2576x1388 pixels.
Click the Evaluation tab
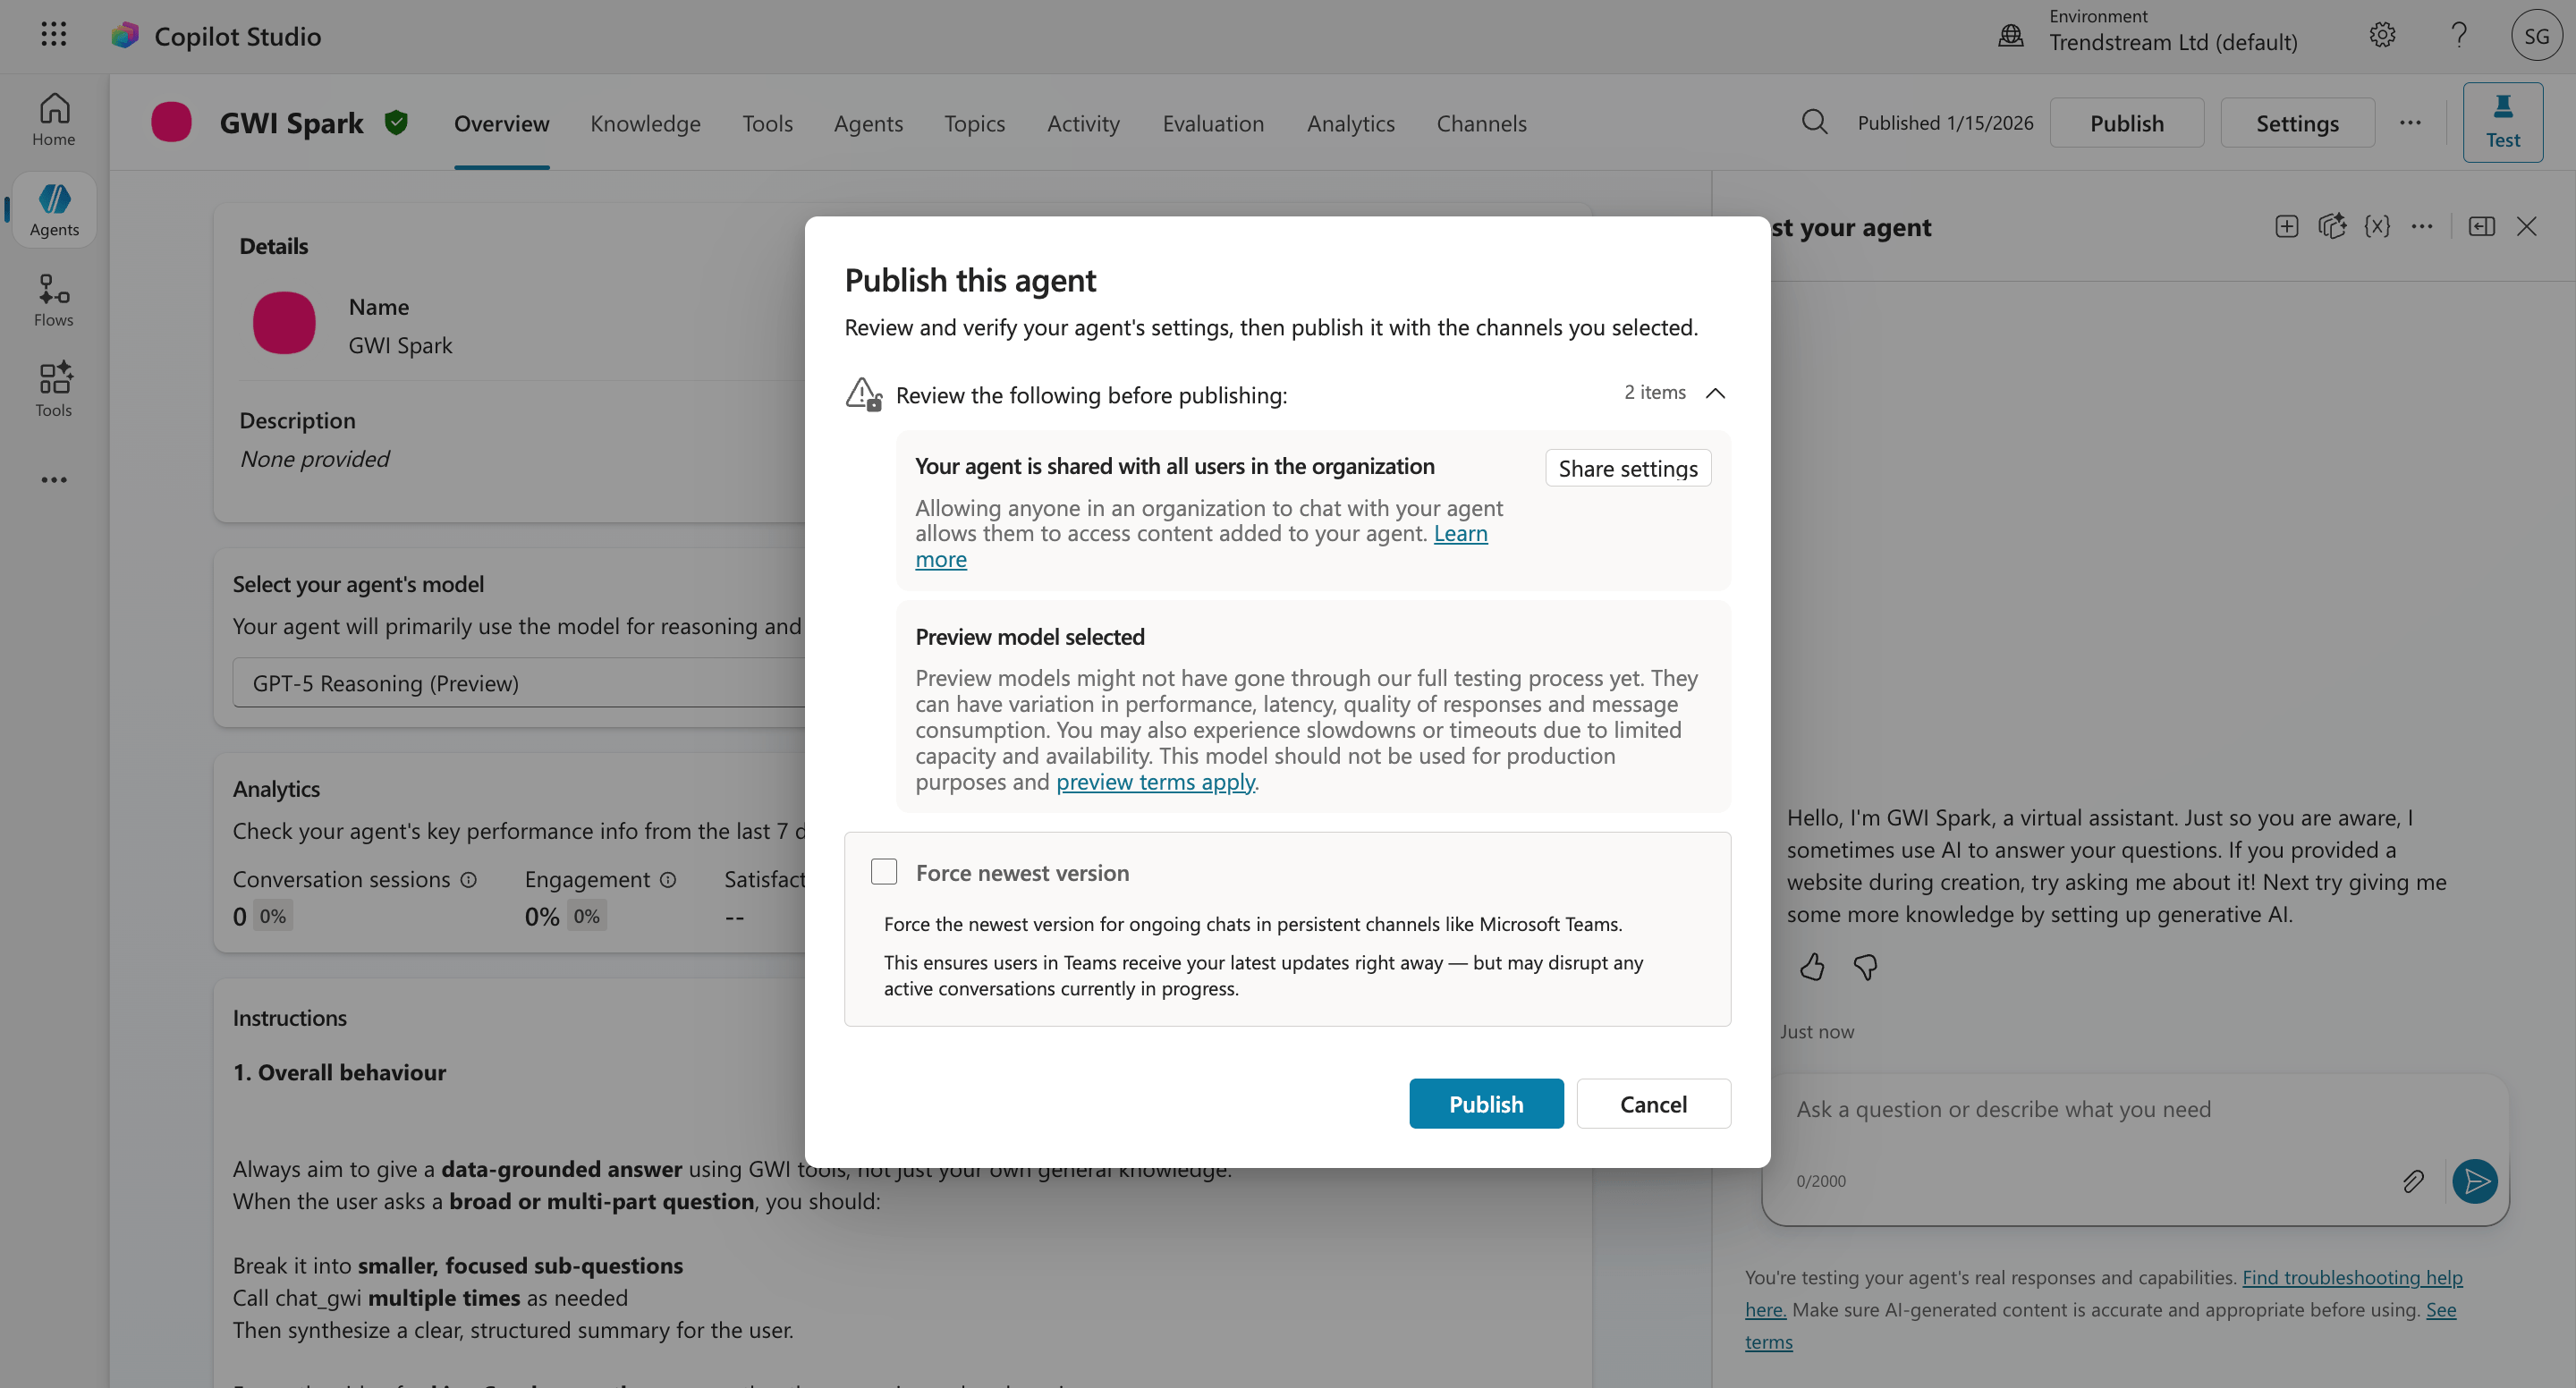pyautogui.click(x=1213, y=123)
